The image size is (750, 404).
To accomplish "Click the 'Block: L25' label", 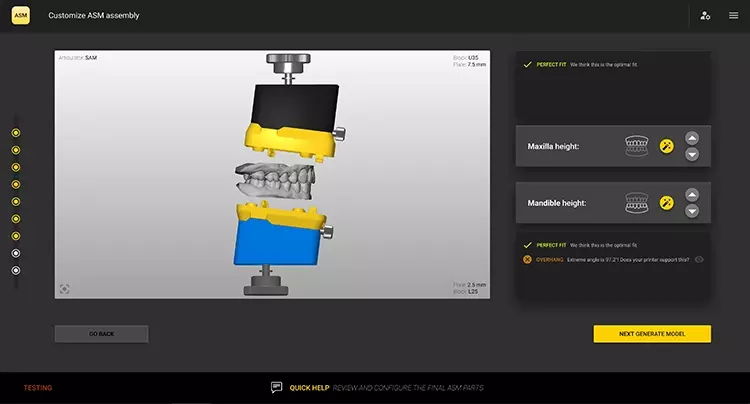I will pos(465,292).
